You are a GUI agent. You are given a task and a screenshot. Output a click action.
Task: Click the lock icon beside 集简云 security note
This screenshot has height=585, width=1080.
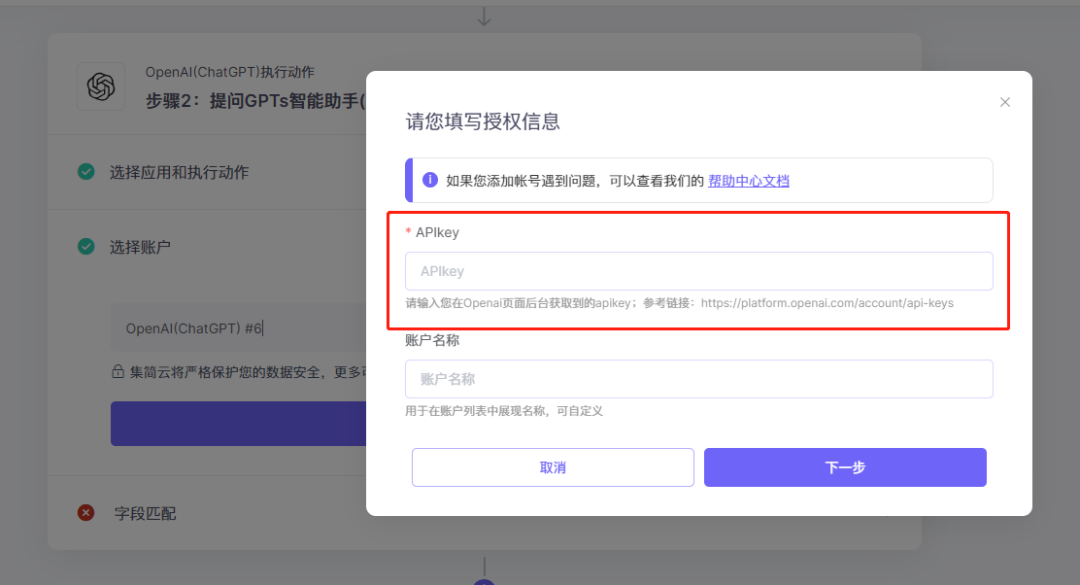coord(118,371)
